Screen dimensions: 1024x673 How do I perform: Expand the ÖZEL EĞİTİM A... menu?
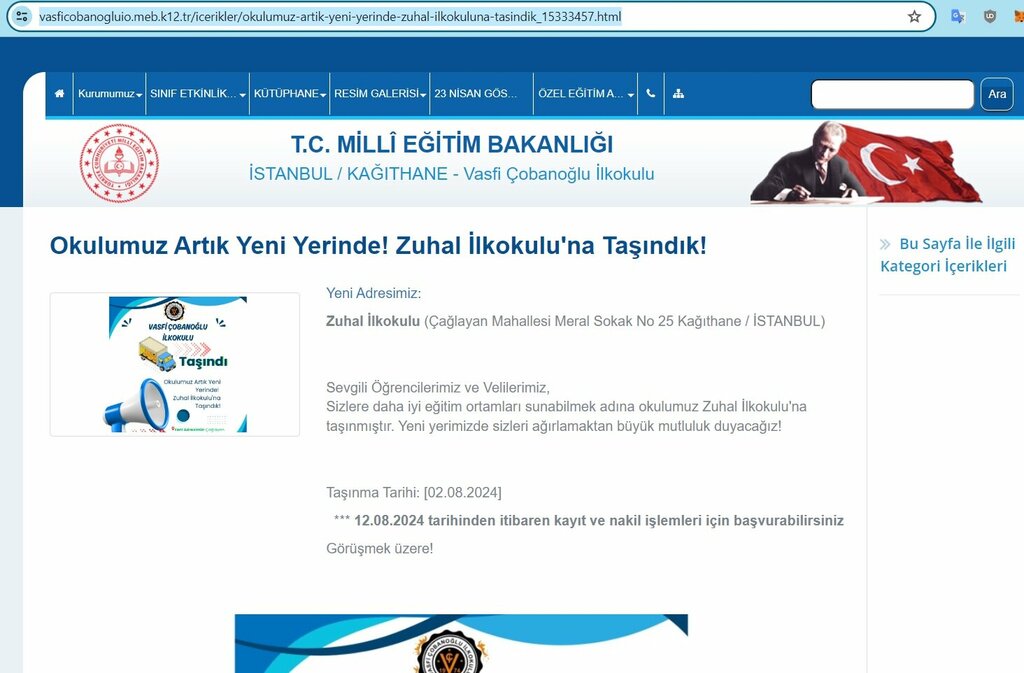(585, 93)
